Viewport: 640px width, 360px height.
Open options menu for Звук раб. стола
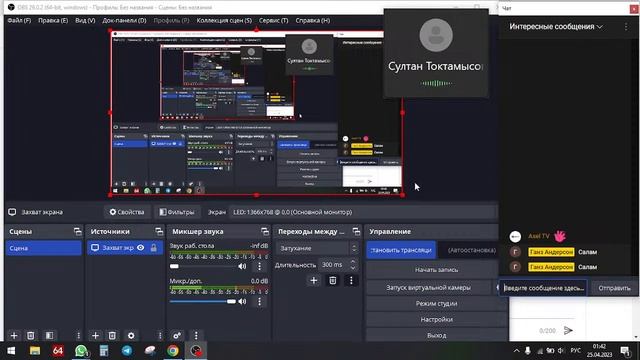click(260, 267)
